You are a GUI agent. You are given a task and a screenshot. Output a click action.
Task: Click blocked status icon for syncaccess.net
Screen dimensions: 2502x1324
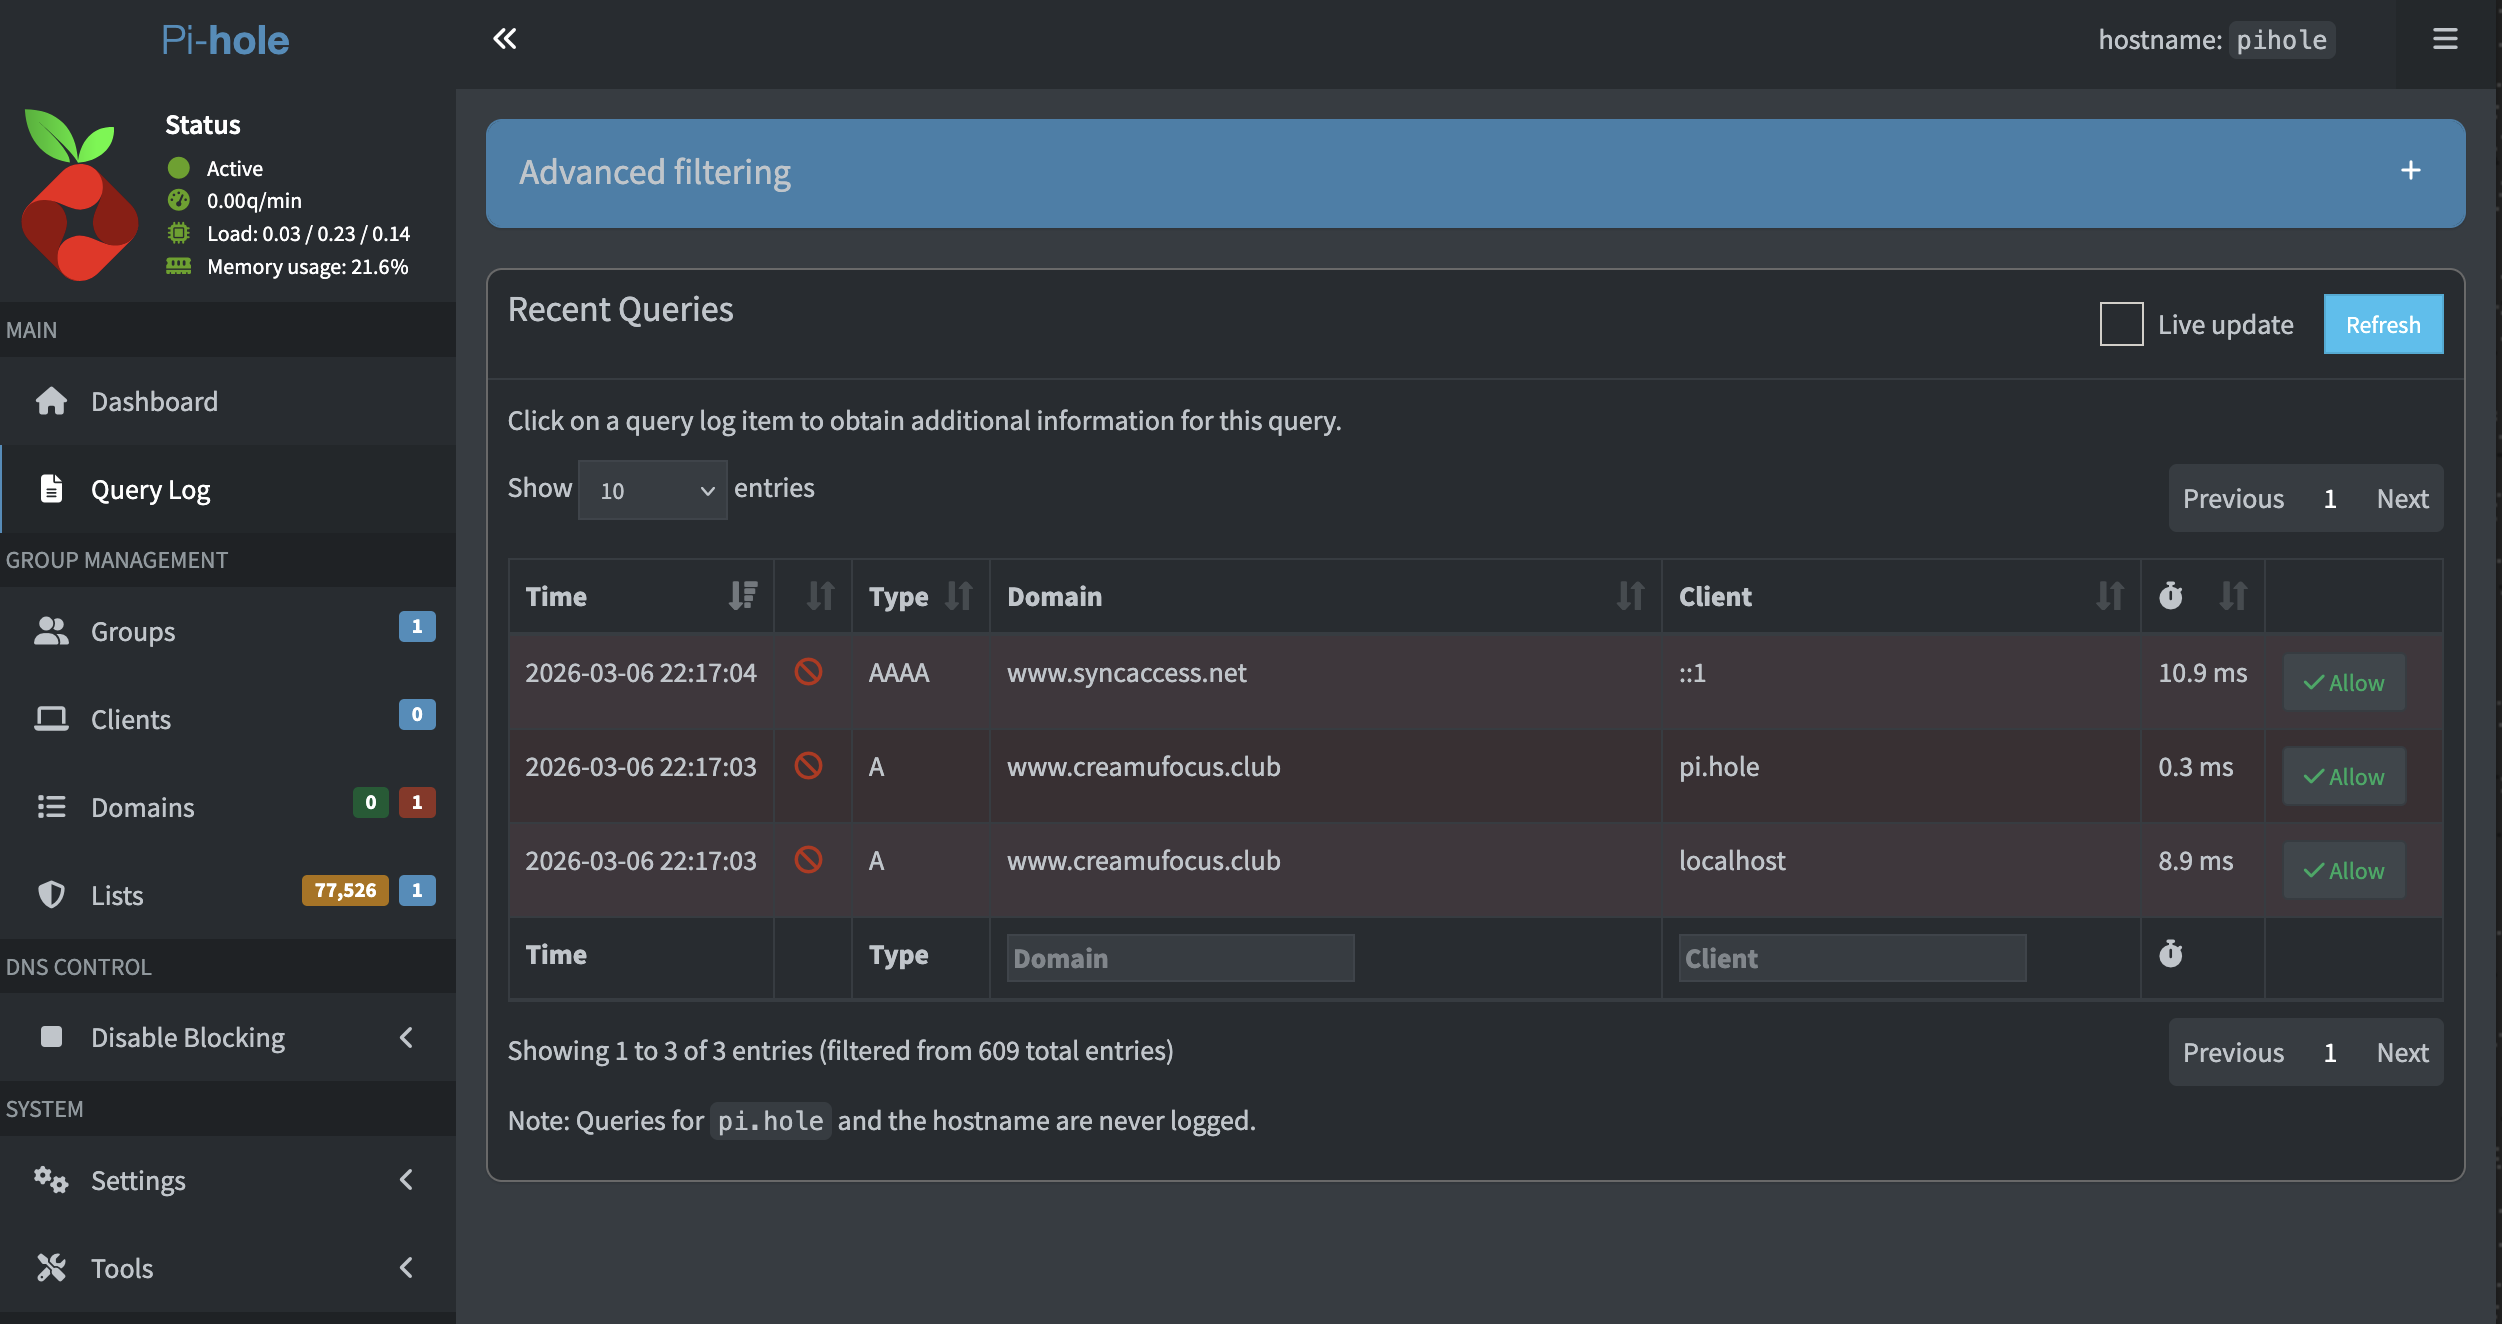pos(808,672)
